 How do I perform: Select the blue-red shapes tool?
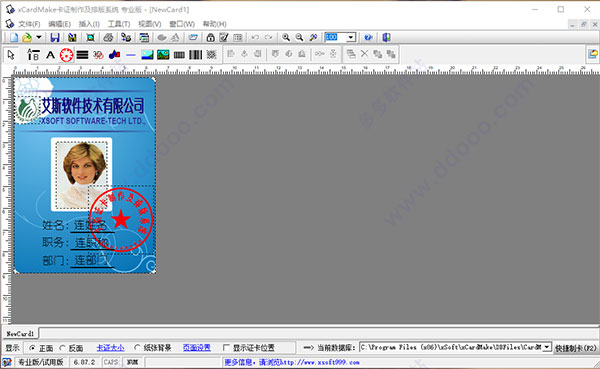114,55
